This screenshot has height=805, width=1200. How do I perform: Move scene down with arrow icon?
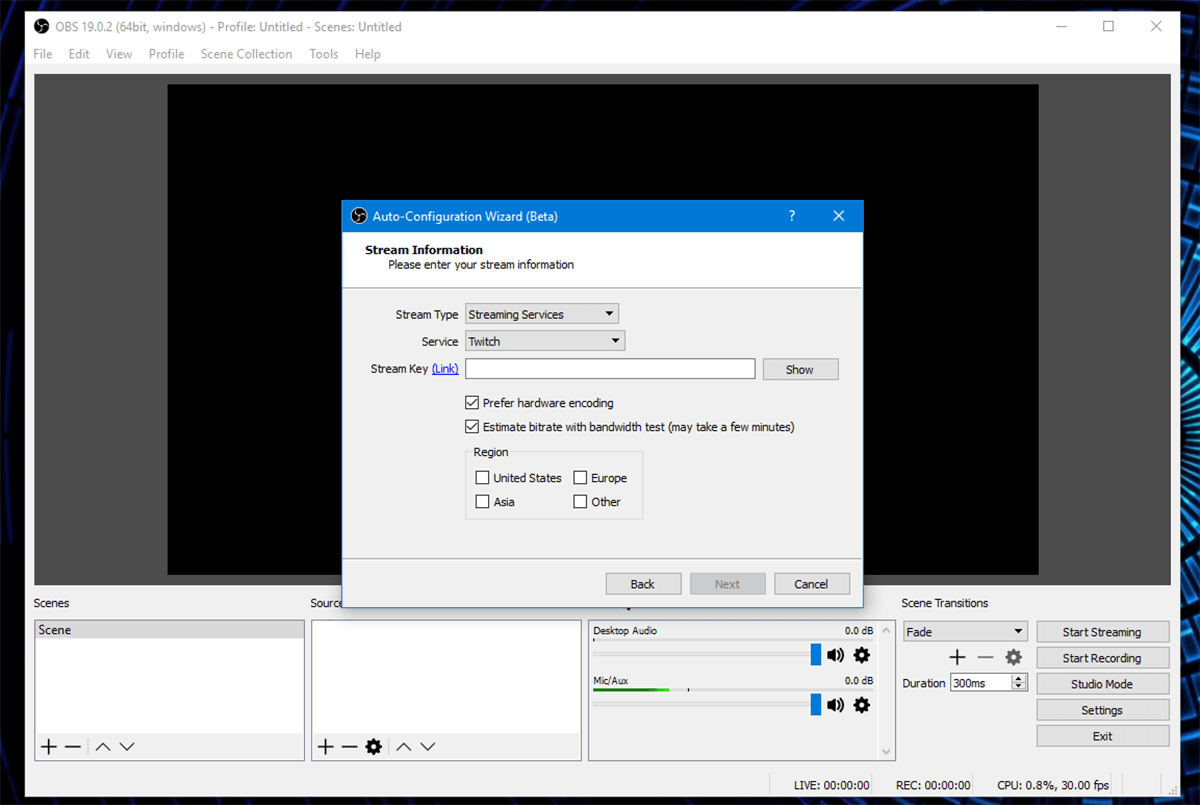tap(127, 746)
